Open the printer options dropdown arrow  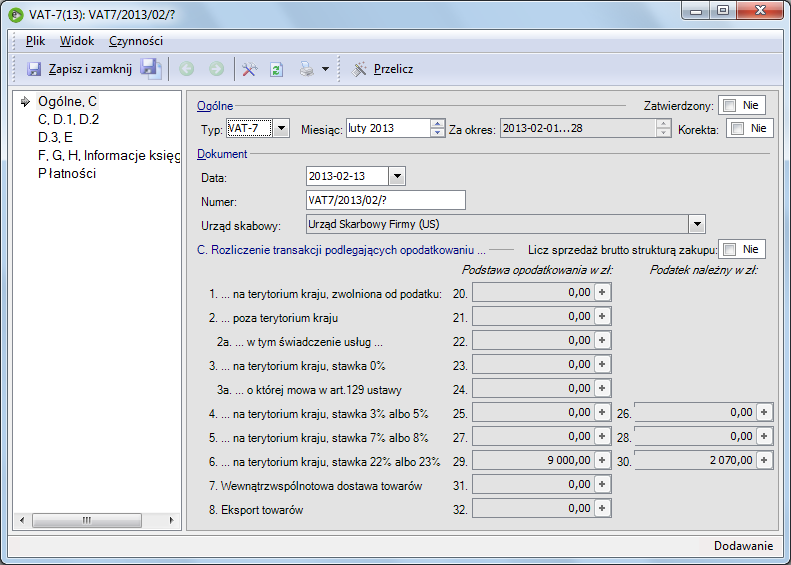(x=325, y=69)
